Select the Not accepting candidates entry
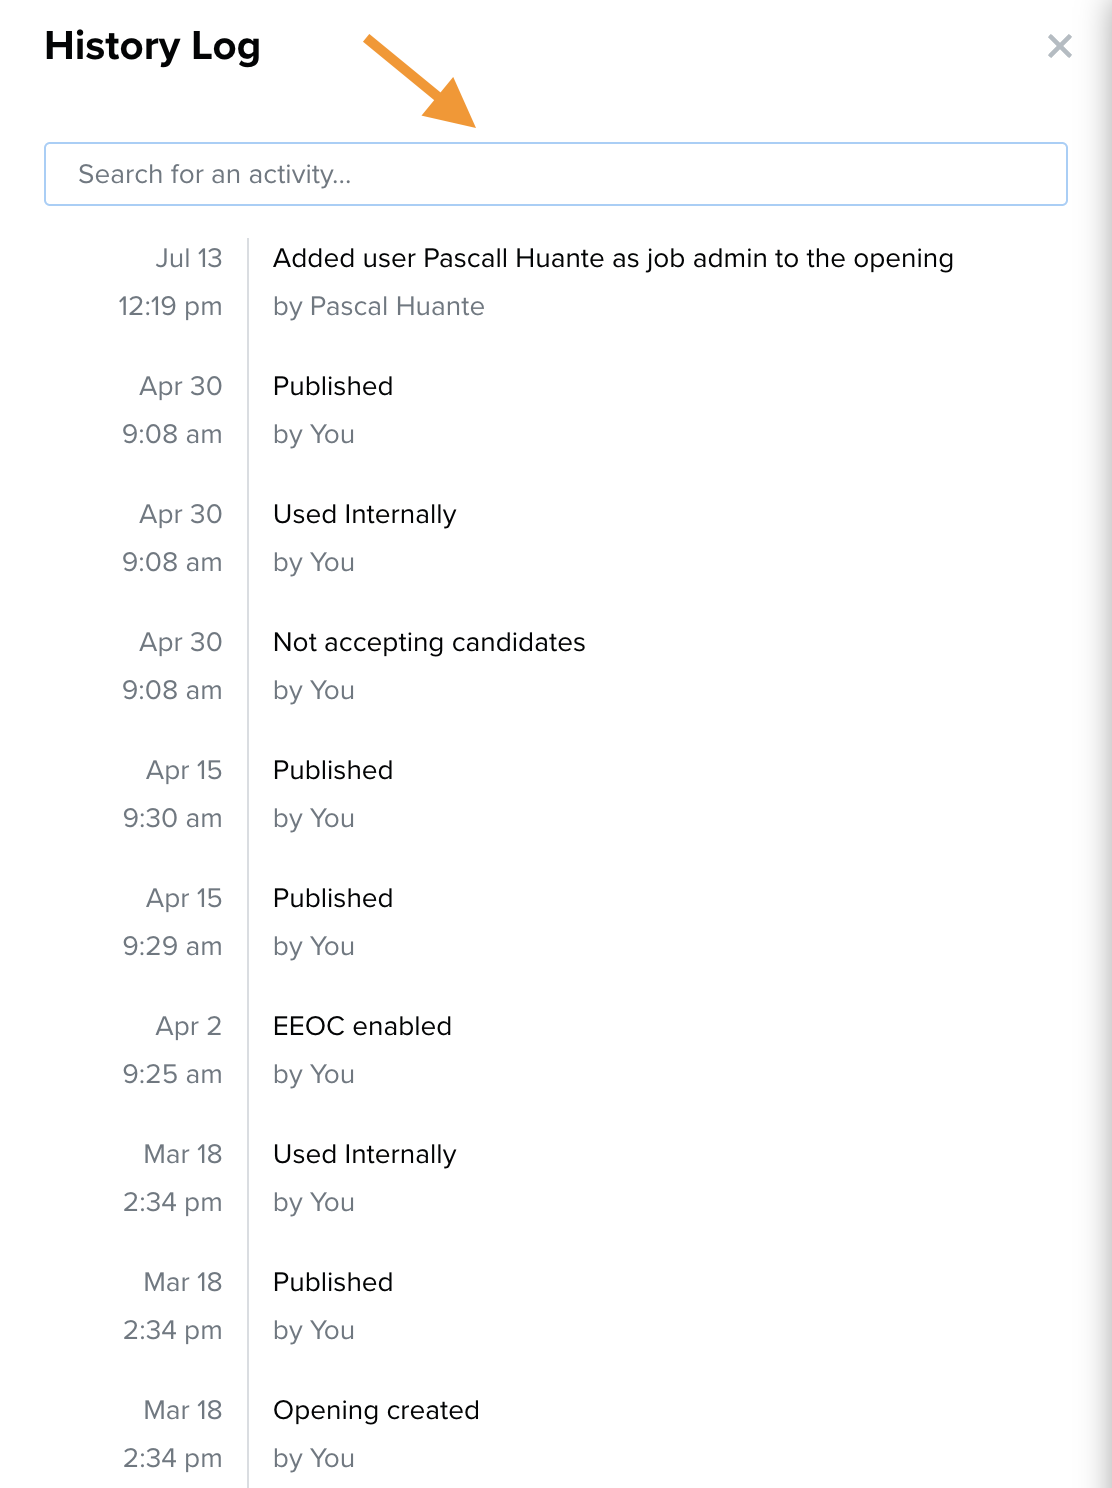This screenshot has height=1488, width=1112. [x=429, y=642]
